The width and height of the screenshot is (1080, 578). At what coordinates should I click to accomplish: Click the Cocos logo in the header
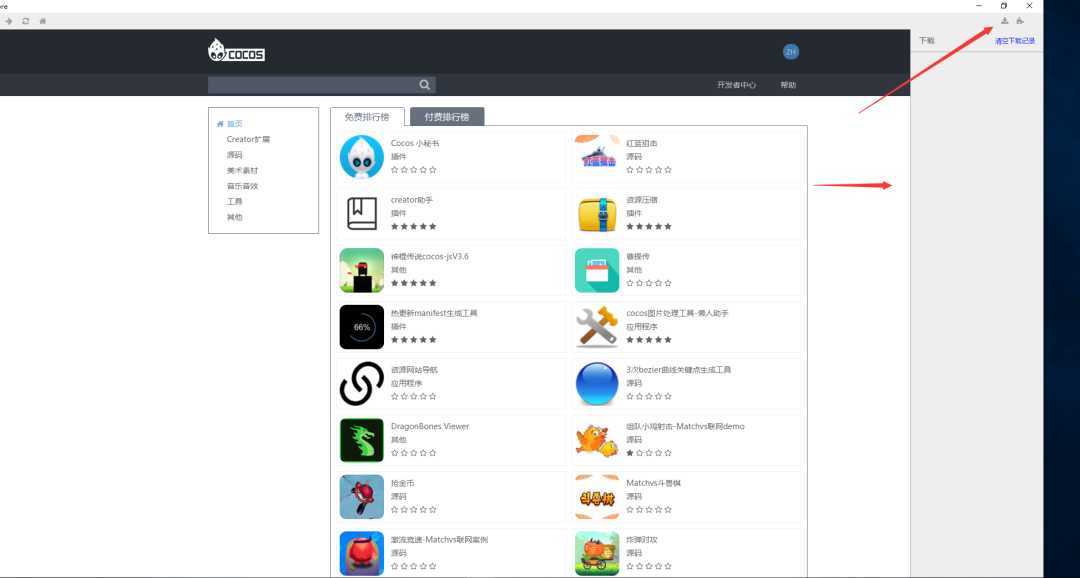coord(236,50)
